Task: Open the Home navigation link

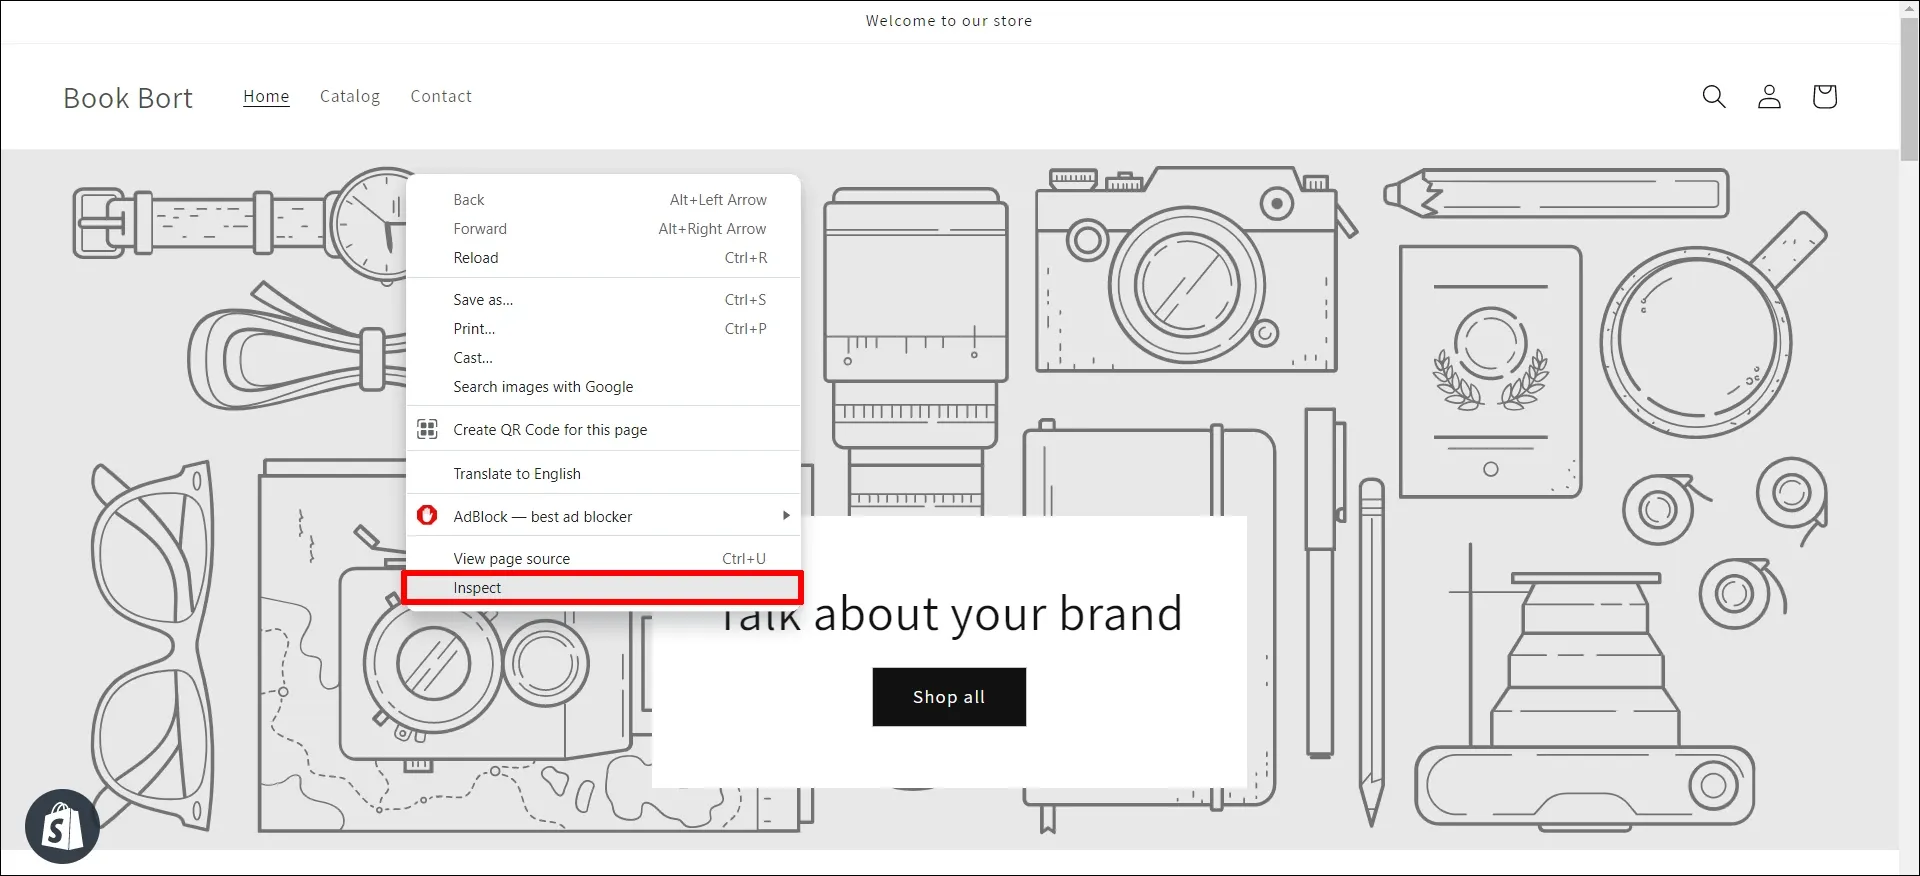Action: (266, 96)
